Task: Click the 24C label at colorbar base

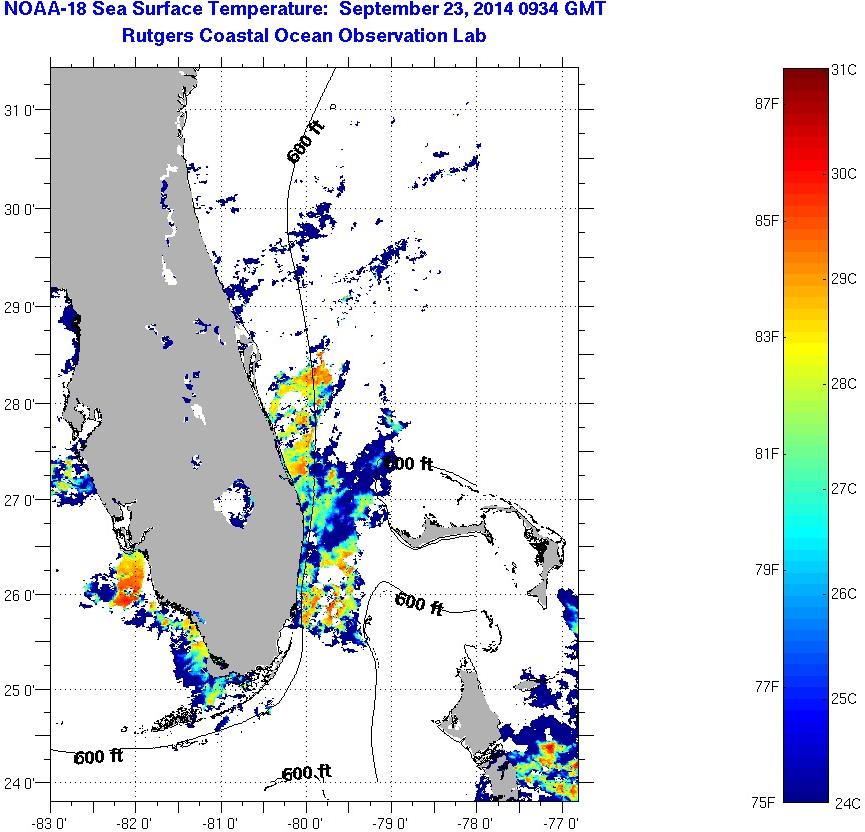Action: 846,801
